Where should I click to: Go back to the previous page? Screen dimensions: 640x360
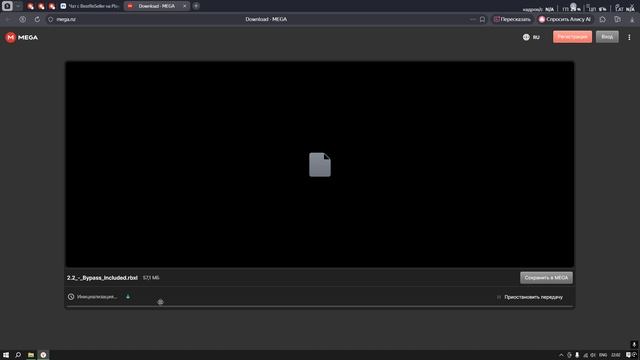(x=8, y=19)
